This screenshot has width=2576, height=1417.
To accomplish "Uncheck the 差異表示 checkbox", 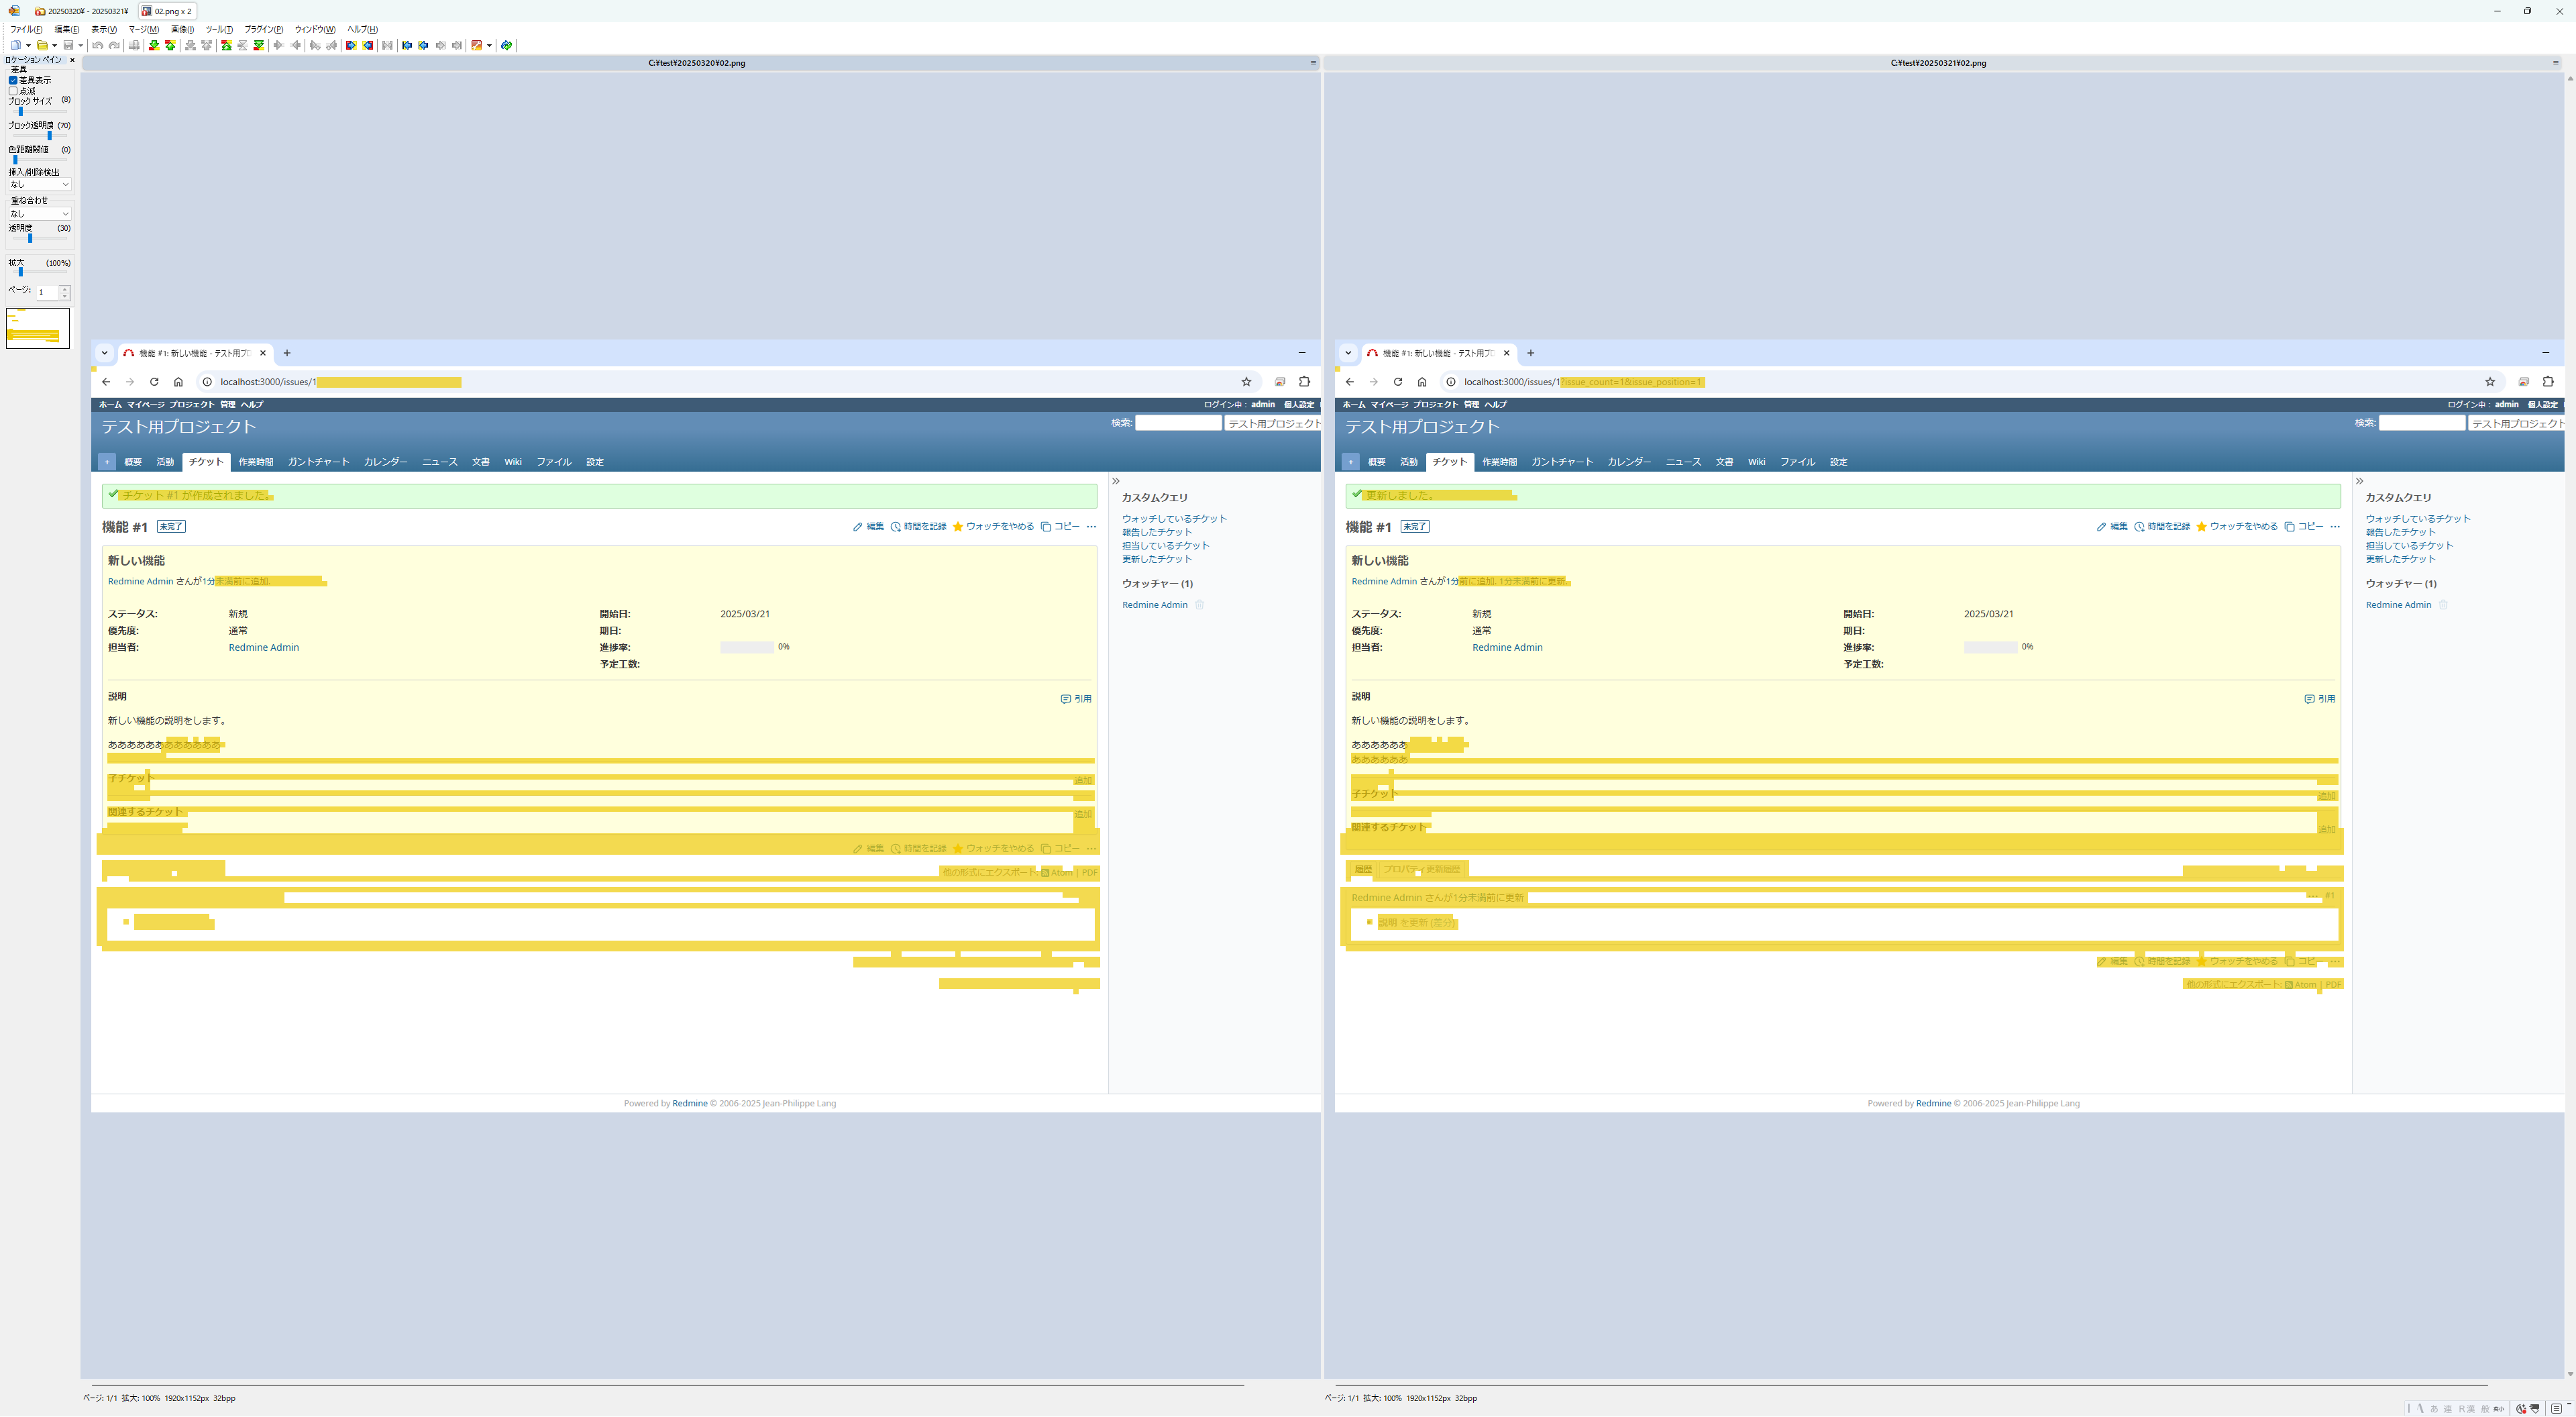I will [x=13, y=80].
